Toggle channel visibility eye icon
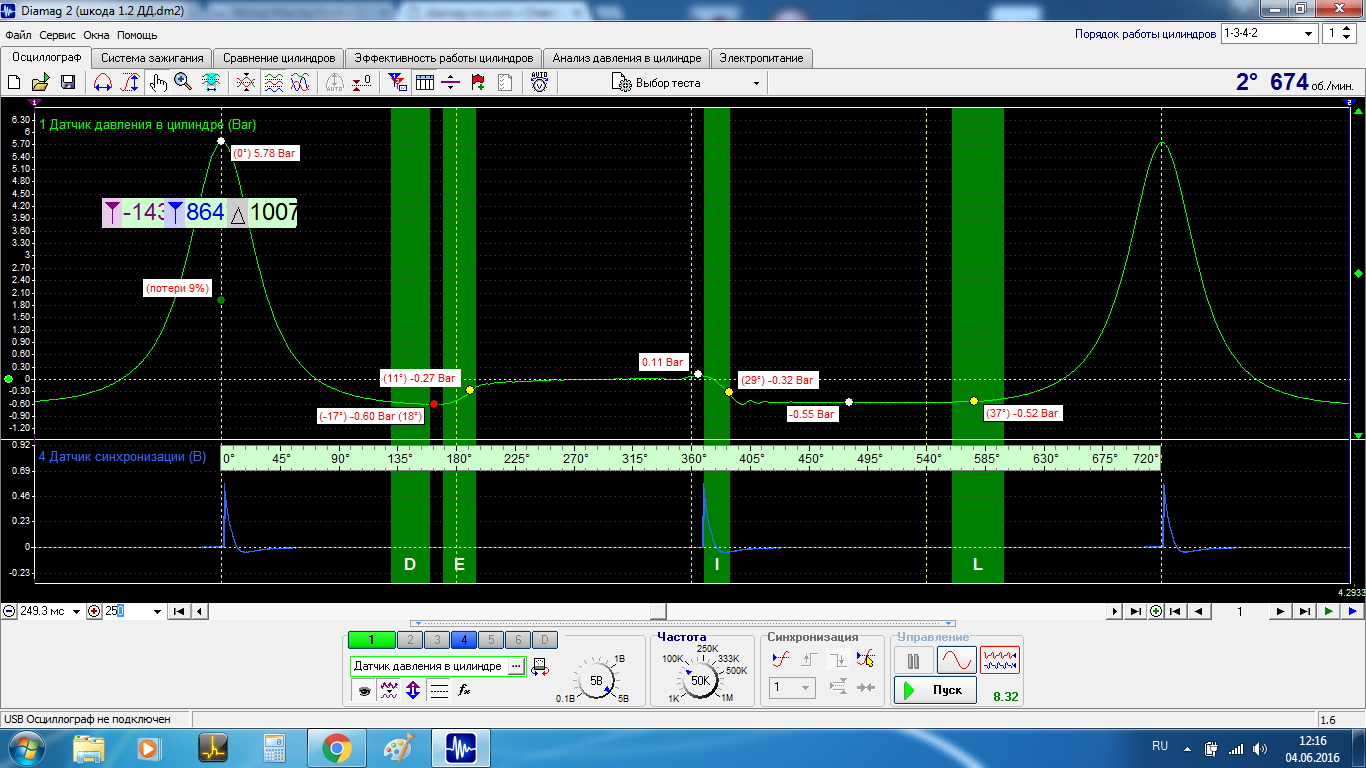Viewport: 1366px width, 768px height. point(363,690)
